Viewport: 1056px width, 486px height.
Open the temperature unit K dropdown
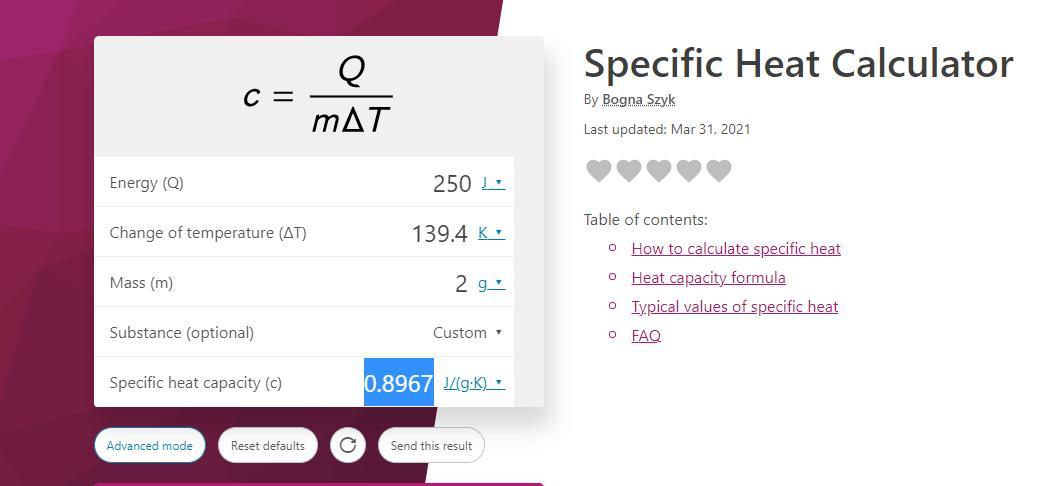click(490, 233)
